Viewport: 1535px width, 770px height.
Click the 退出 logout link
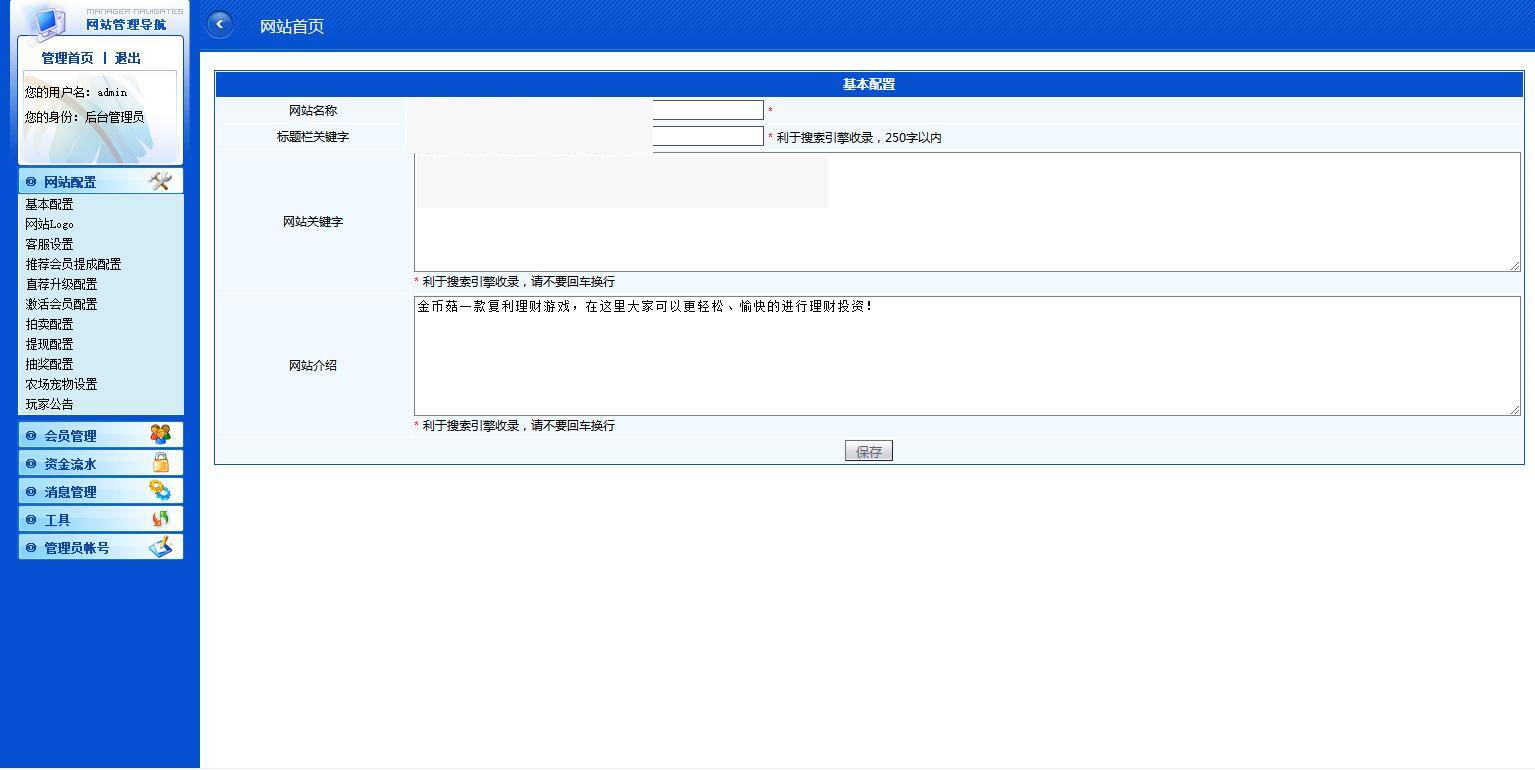[128, 58]
